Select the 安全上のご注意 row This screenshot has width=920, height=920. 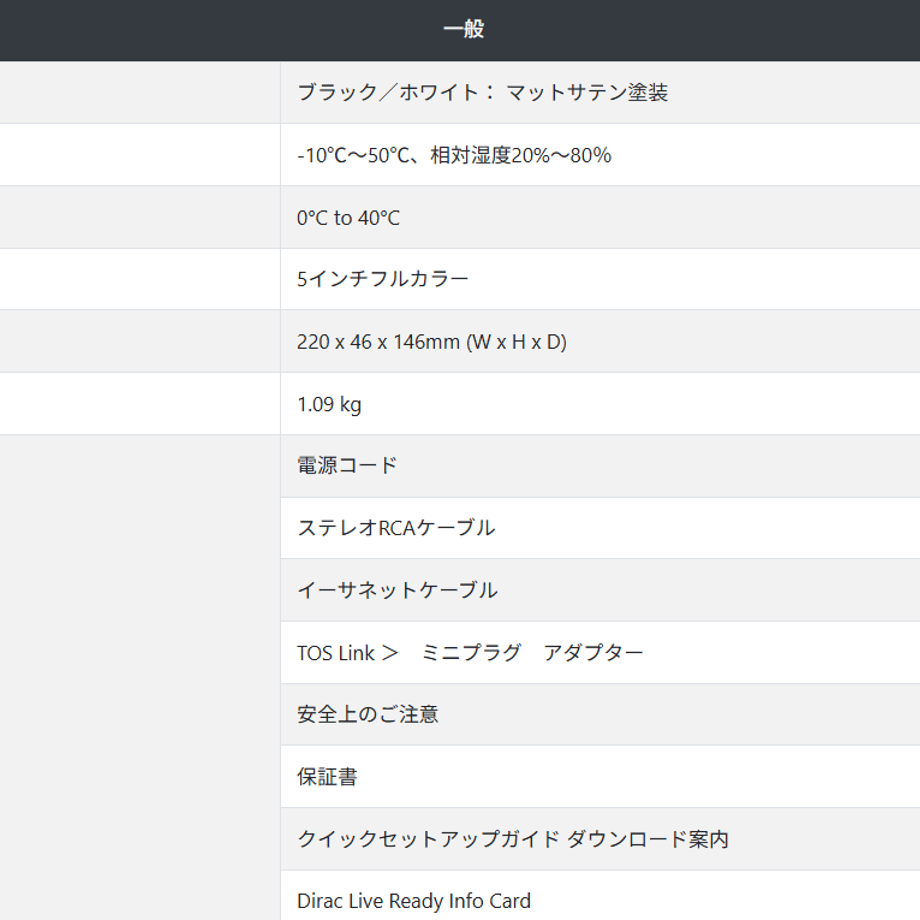tap(600, 715)
